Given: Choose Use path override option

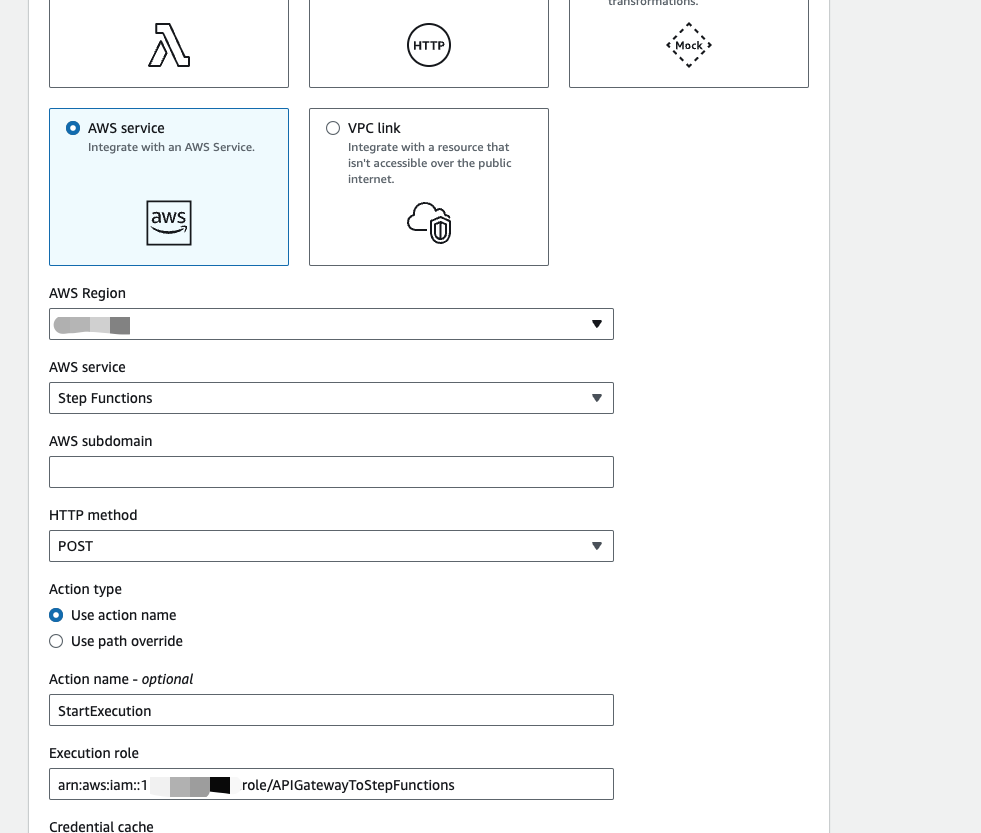Looking at the screenshot, I should click(x=56, y=641).
